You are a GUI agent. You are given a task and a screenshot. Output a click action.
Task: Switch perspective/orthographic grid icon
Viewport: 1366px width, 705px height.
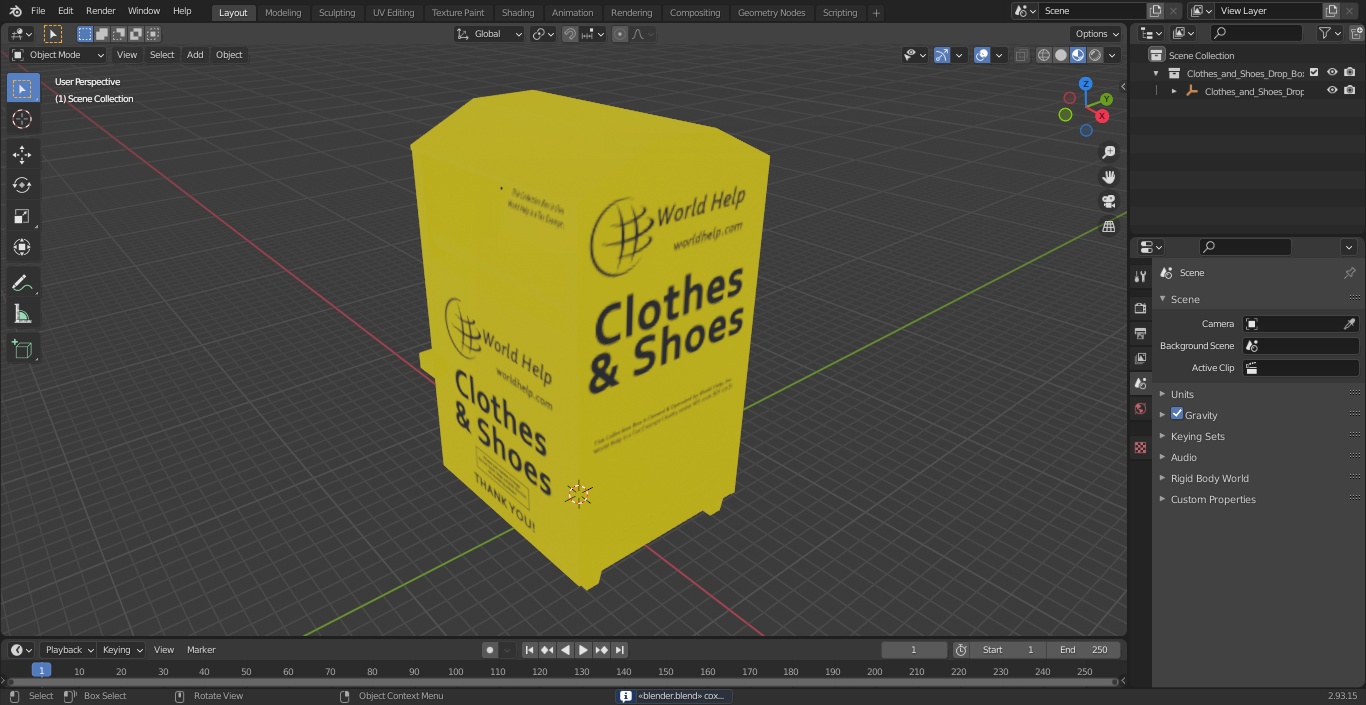1108,227
